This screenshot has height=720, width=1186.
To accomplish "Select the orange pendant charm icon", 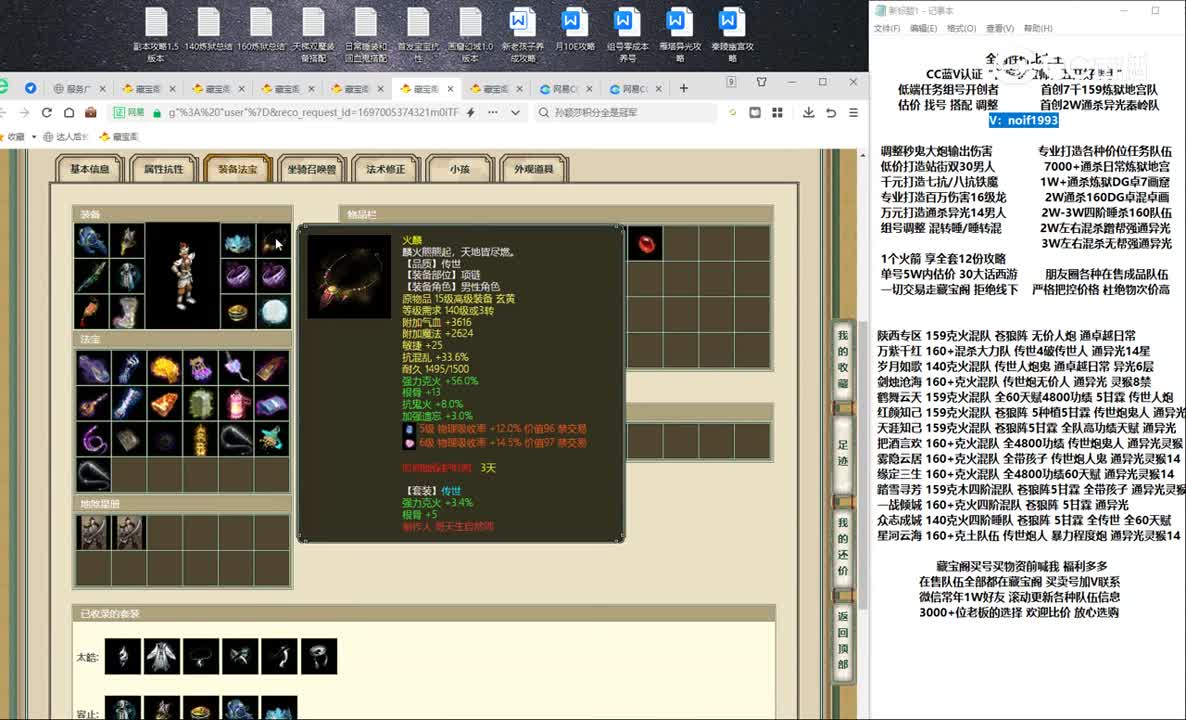I will point(92,312).
